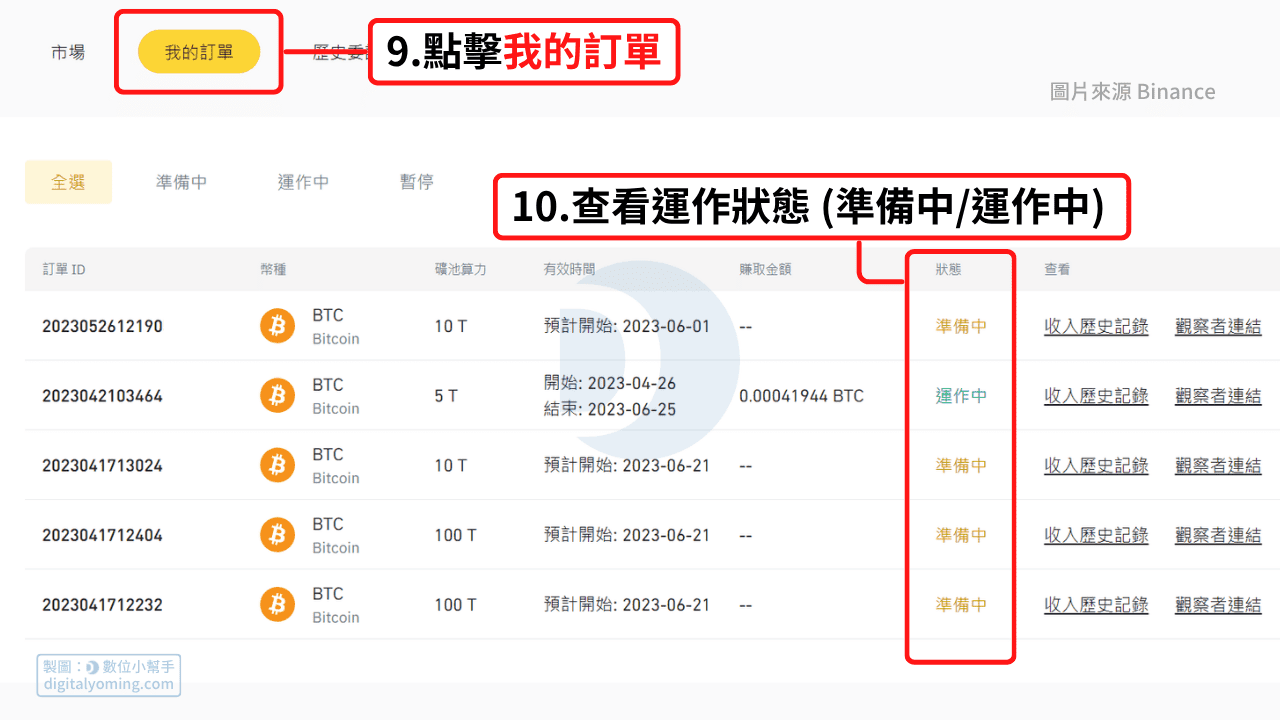This screenshot has width=1280, height=720.
Task: Click Bitcoin icon for order 2023041712404
Action: pyautogui.click(x=277, y=535)
